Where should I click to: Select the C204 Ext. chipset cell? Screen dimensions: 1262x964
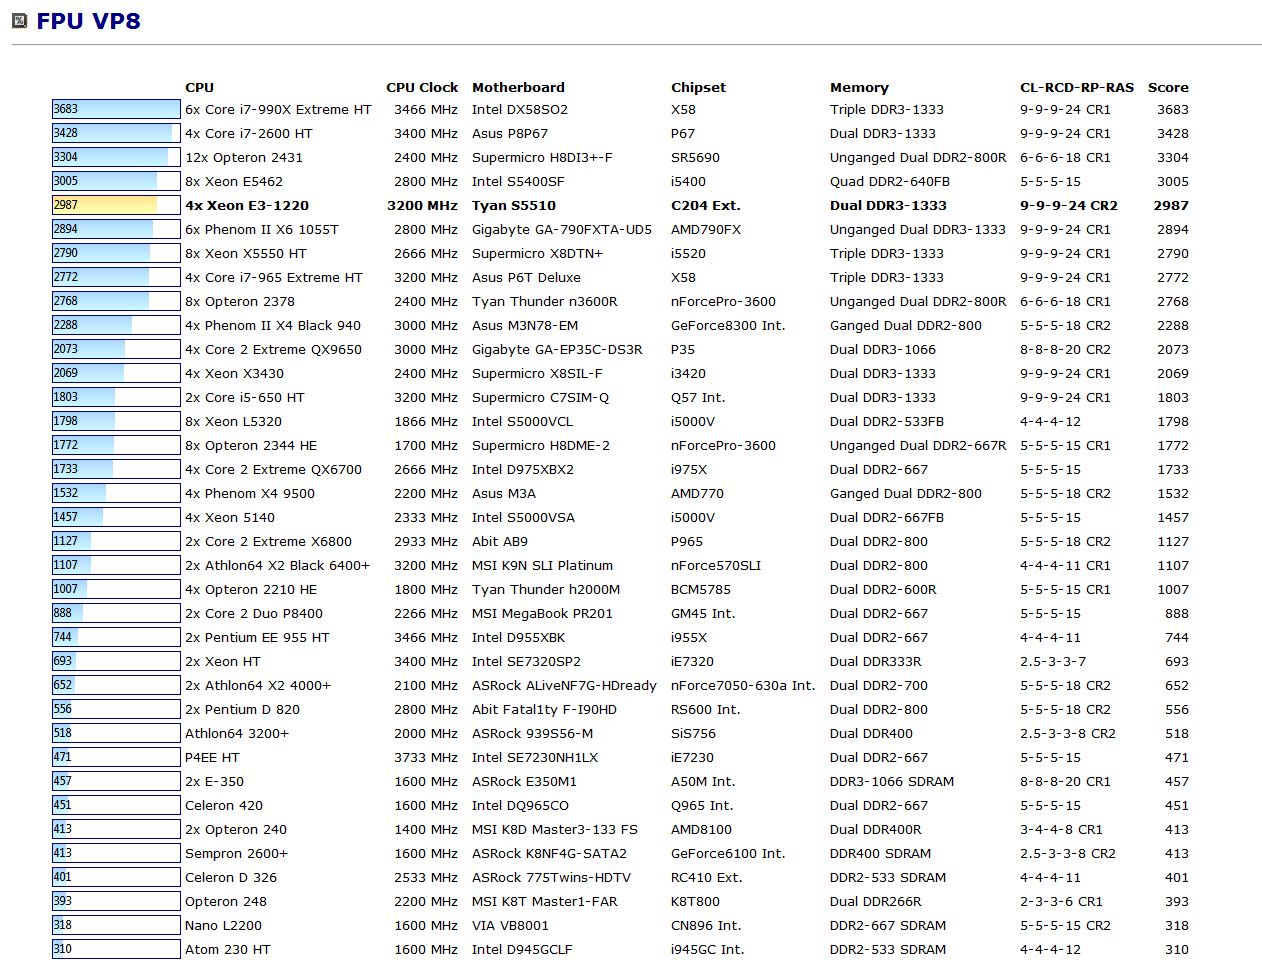pyautogui.click(x=706, y=205)
